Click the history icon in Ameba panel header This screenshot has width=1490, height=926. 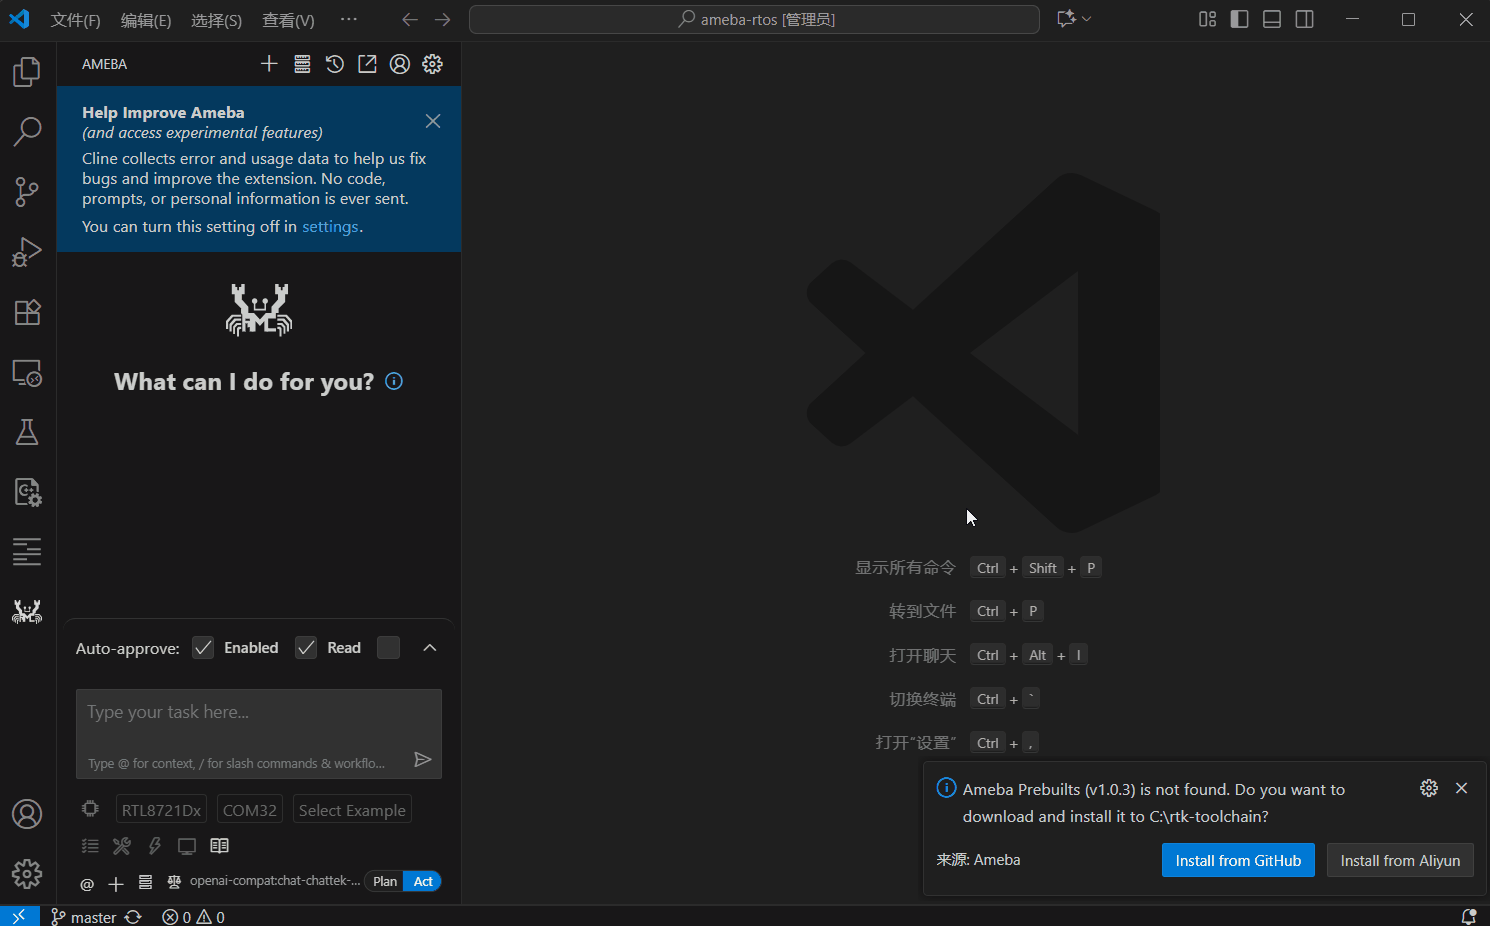335,64
